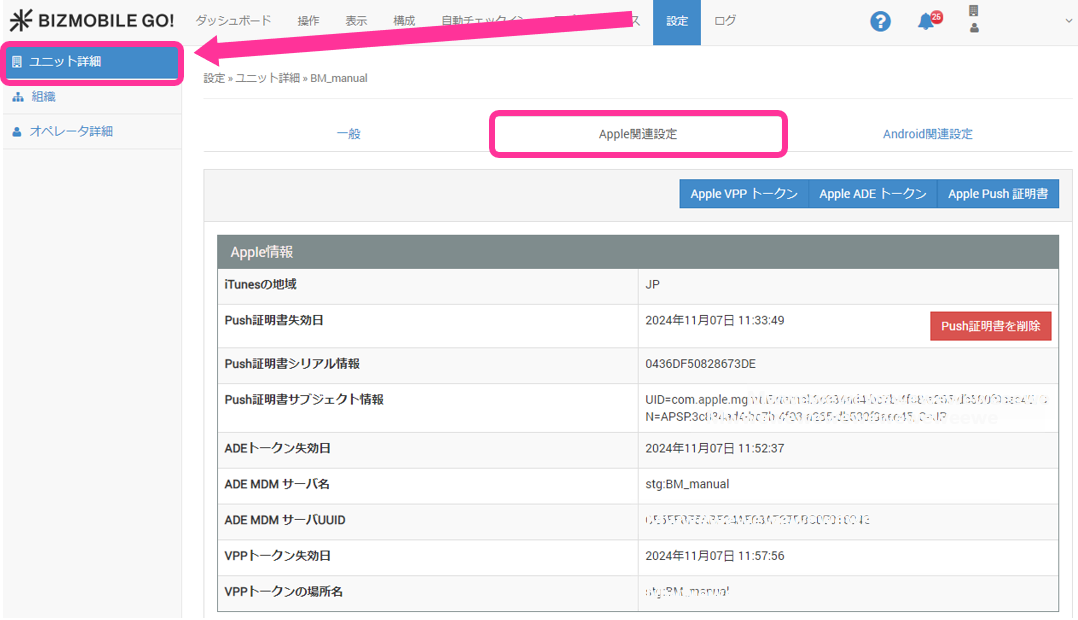Open the 表示 menu
Viewport: 1078px width, 620px height.
click(x=356, y=21)
